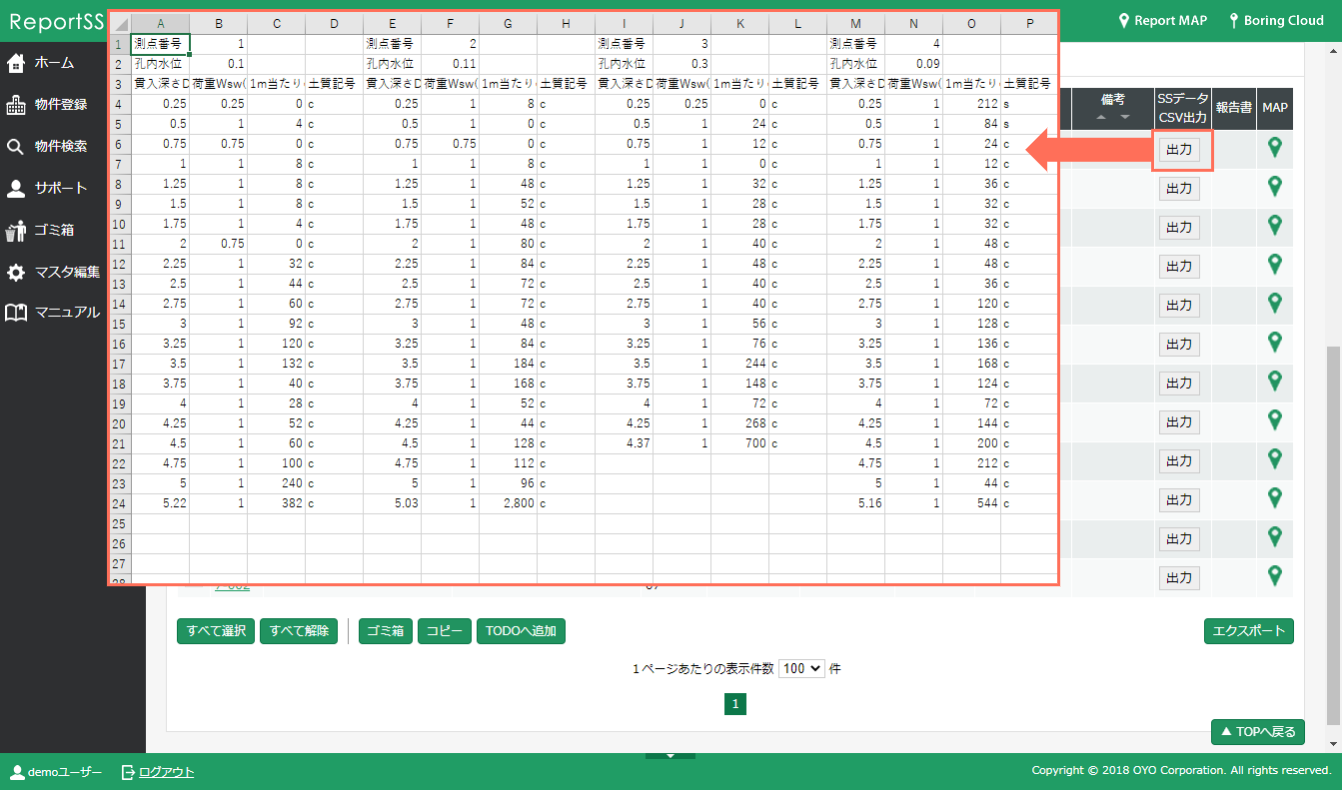1343x791 pixels.
Task: Select column A header in the spreadsheet
Action: coord(161,24)
